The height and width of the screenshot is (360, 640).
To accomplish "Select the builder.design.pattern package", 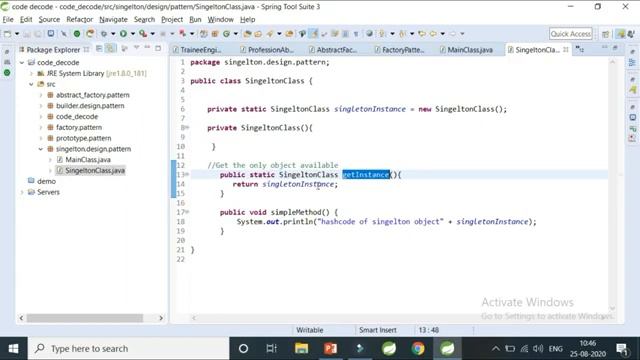I will coord(90,106).
